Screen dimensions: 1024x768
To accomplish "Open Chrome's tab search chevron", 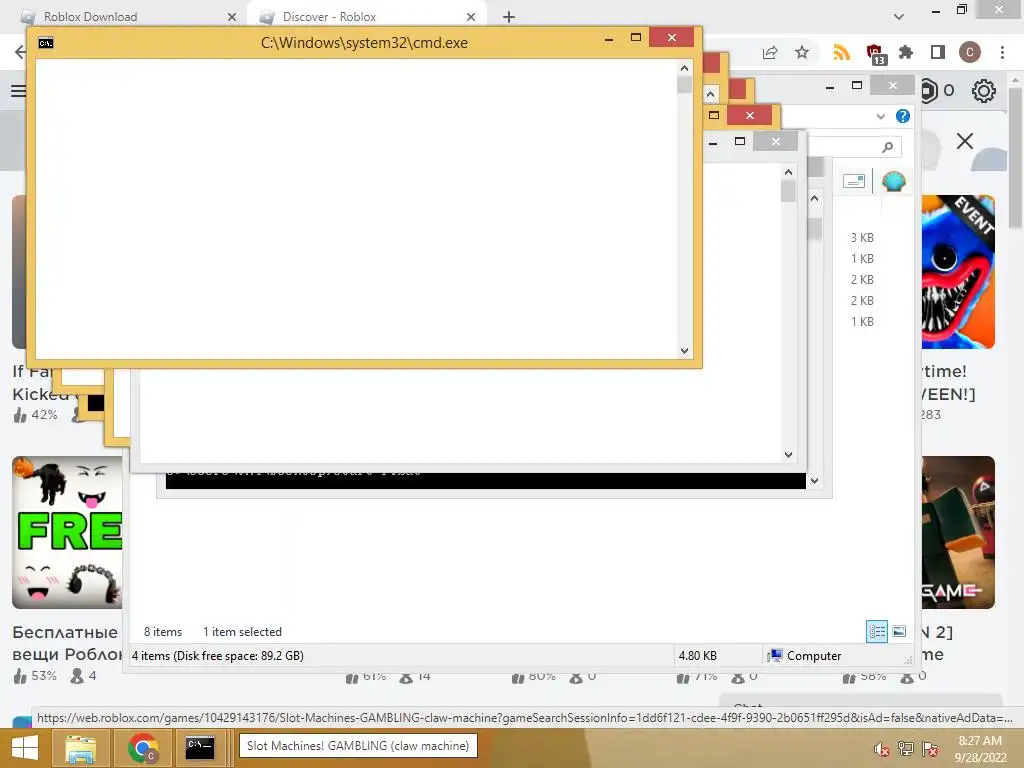I will pos(899,17).
